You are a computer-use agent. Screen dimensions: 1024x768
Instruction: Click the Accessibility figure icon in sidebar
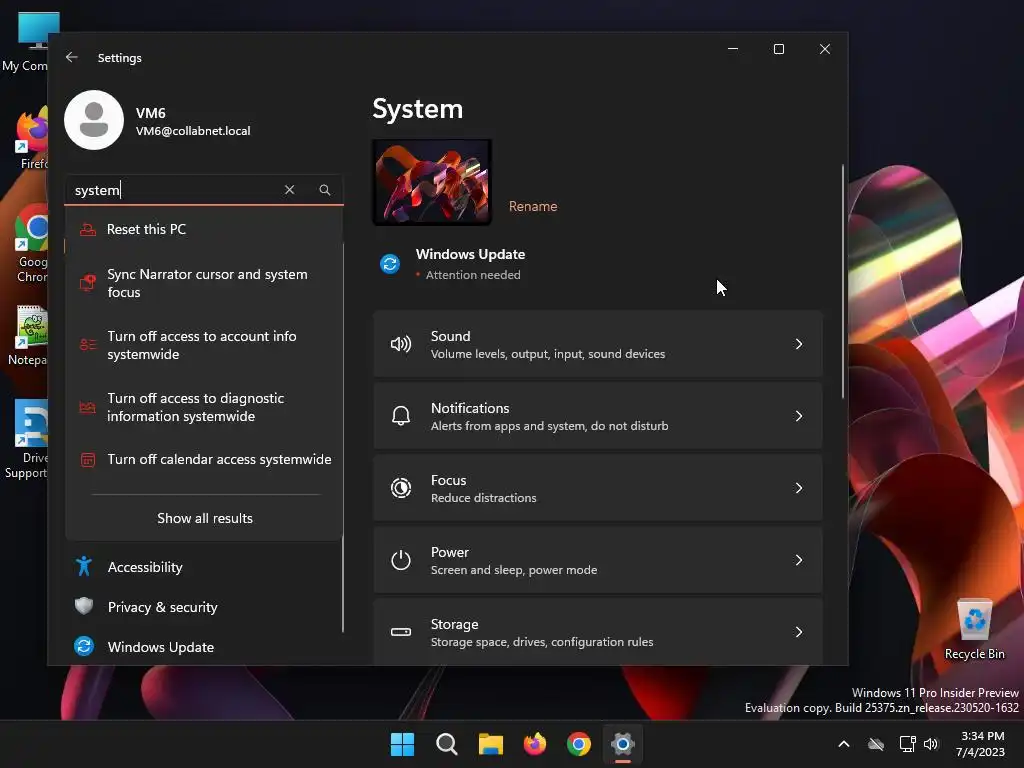click(84, 566)
